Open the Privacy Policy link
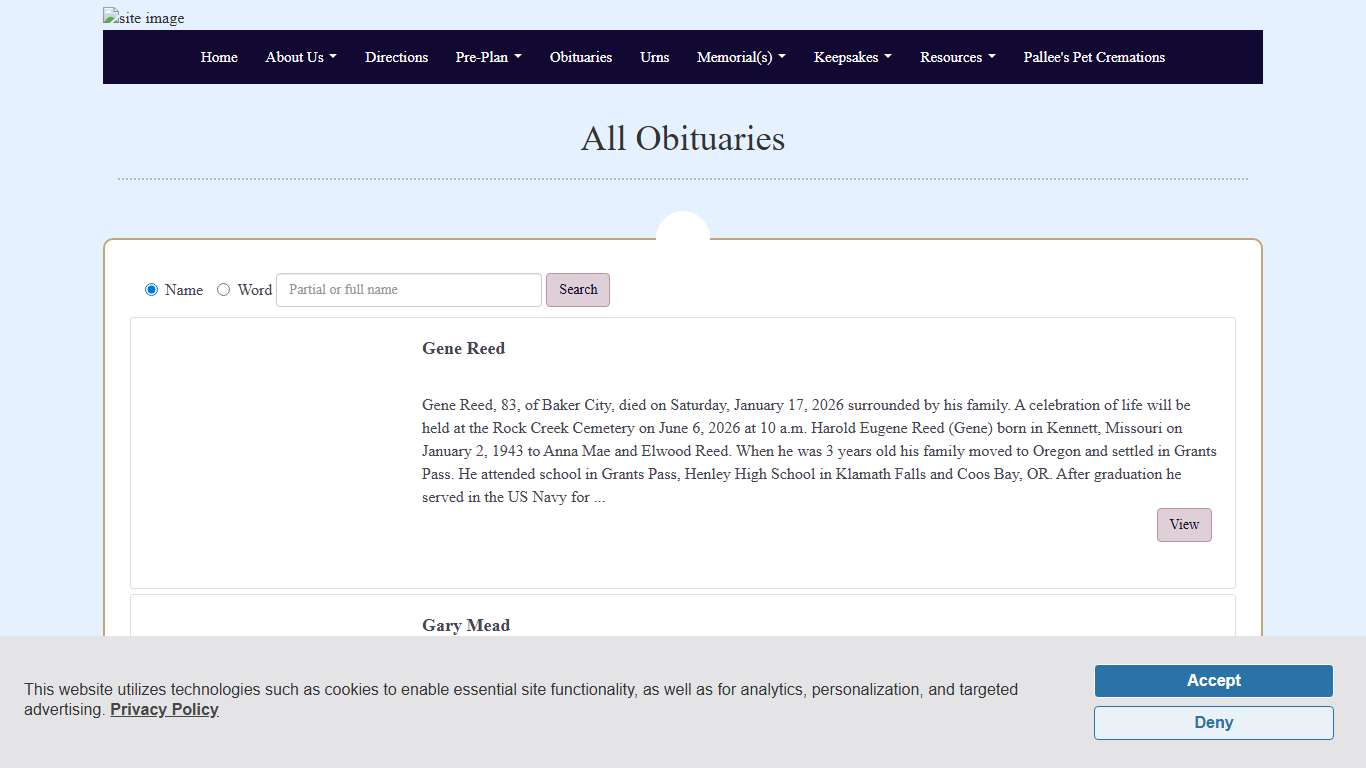The image size is (1366, 768). tap(164, 709)
